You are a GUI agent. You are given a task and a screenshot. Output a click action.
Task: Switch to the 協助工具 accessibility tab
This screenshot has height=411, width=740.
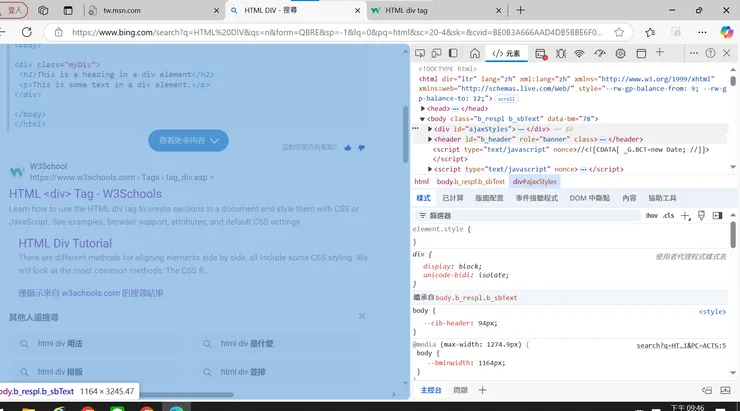click(x=662, y=198)
